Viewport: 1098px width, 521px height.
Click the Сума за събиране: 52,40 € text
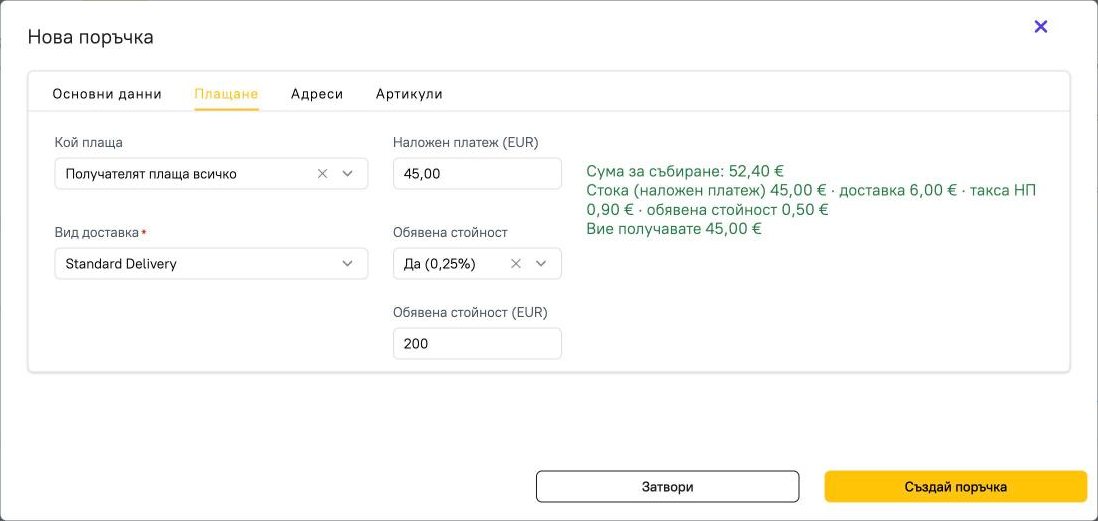685,171
